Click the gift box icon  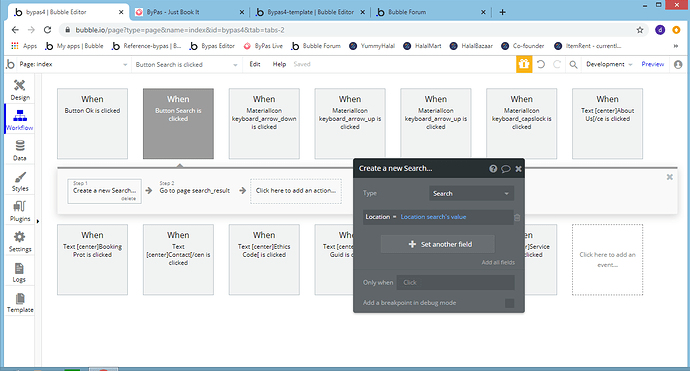tap(524, 64)
